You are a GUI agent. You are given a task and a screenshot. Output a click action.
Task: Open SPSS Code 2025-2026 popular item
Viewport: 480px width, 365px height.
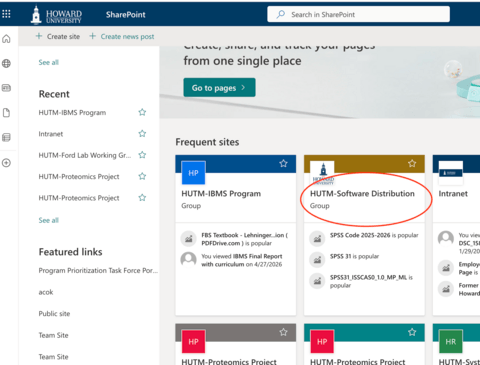pyautogui.click(x=374, y=235)
